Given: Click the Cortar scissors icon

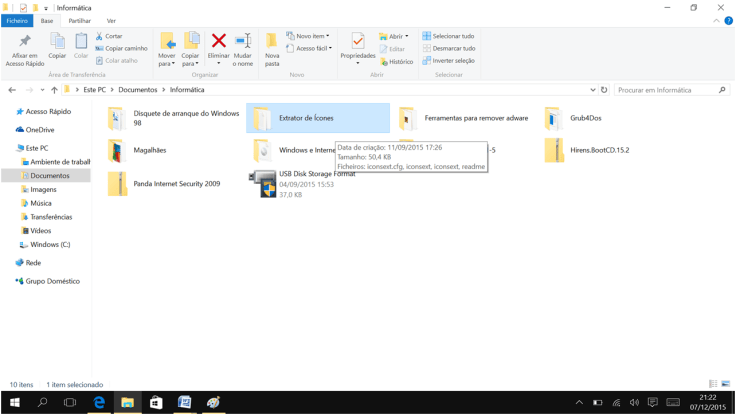Looking at the screenshot, I should click(x=100, y=36).
